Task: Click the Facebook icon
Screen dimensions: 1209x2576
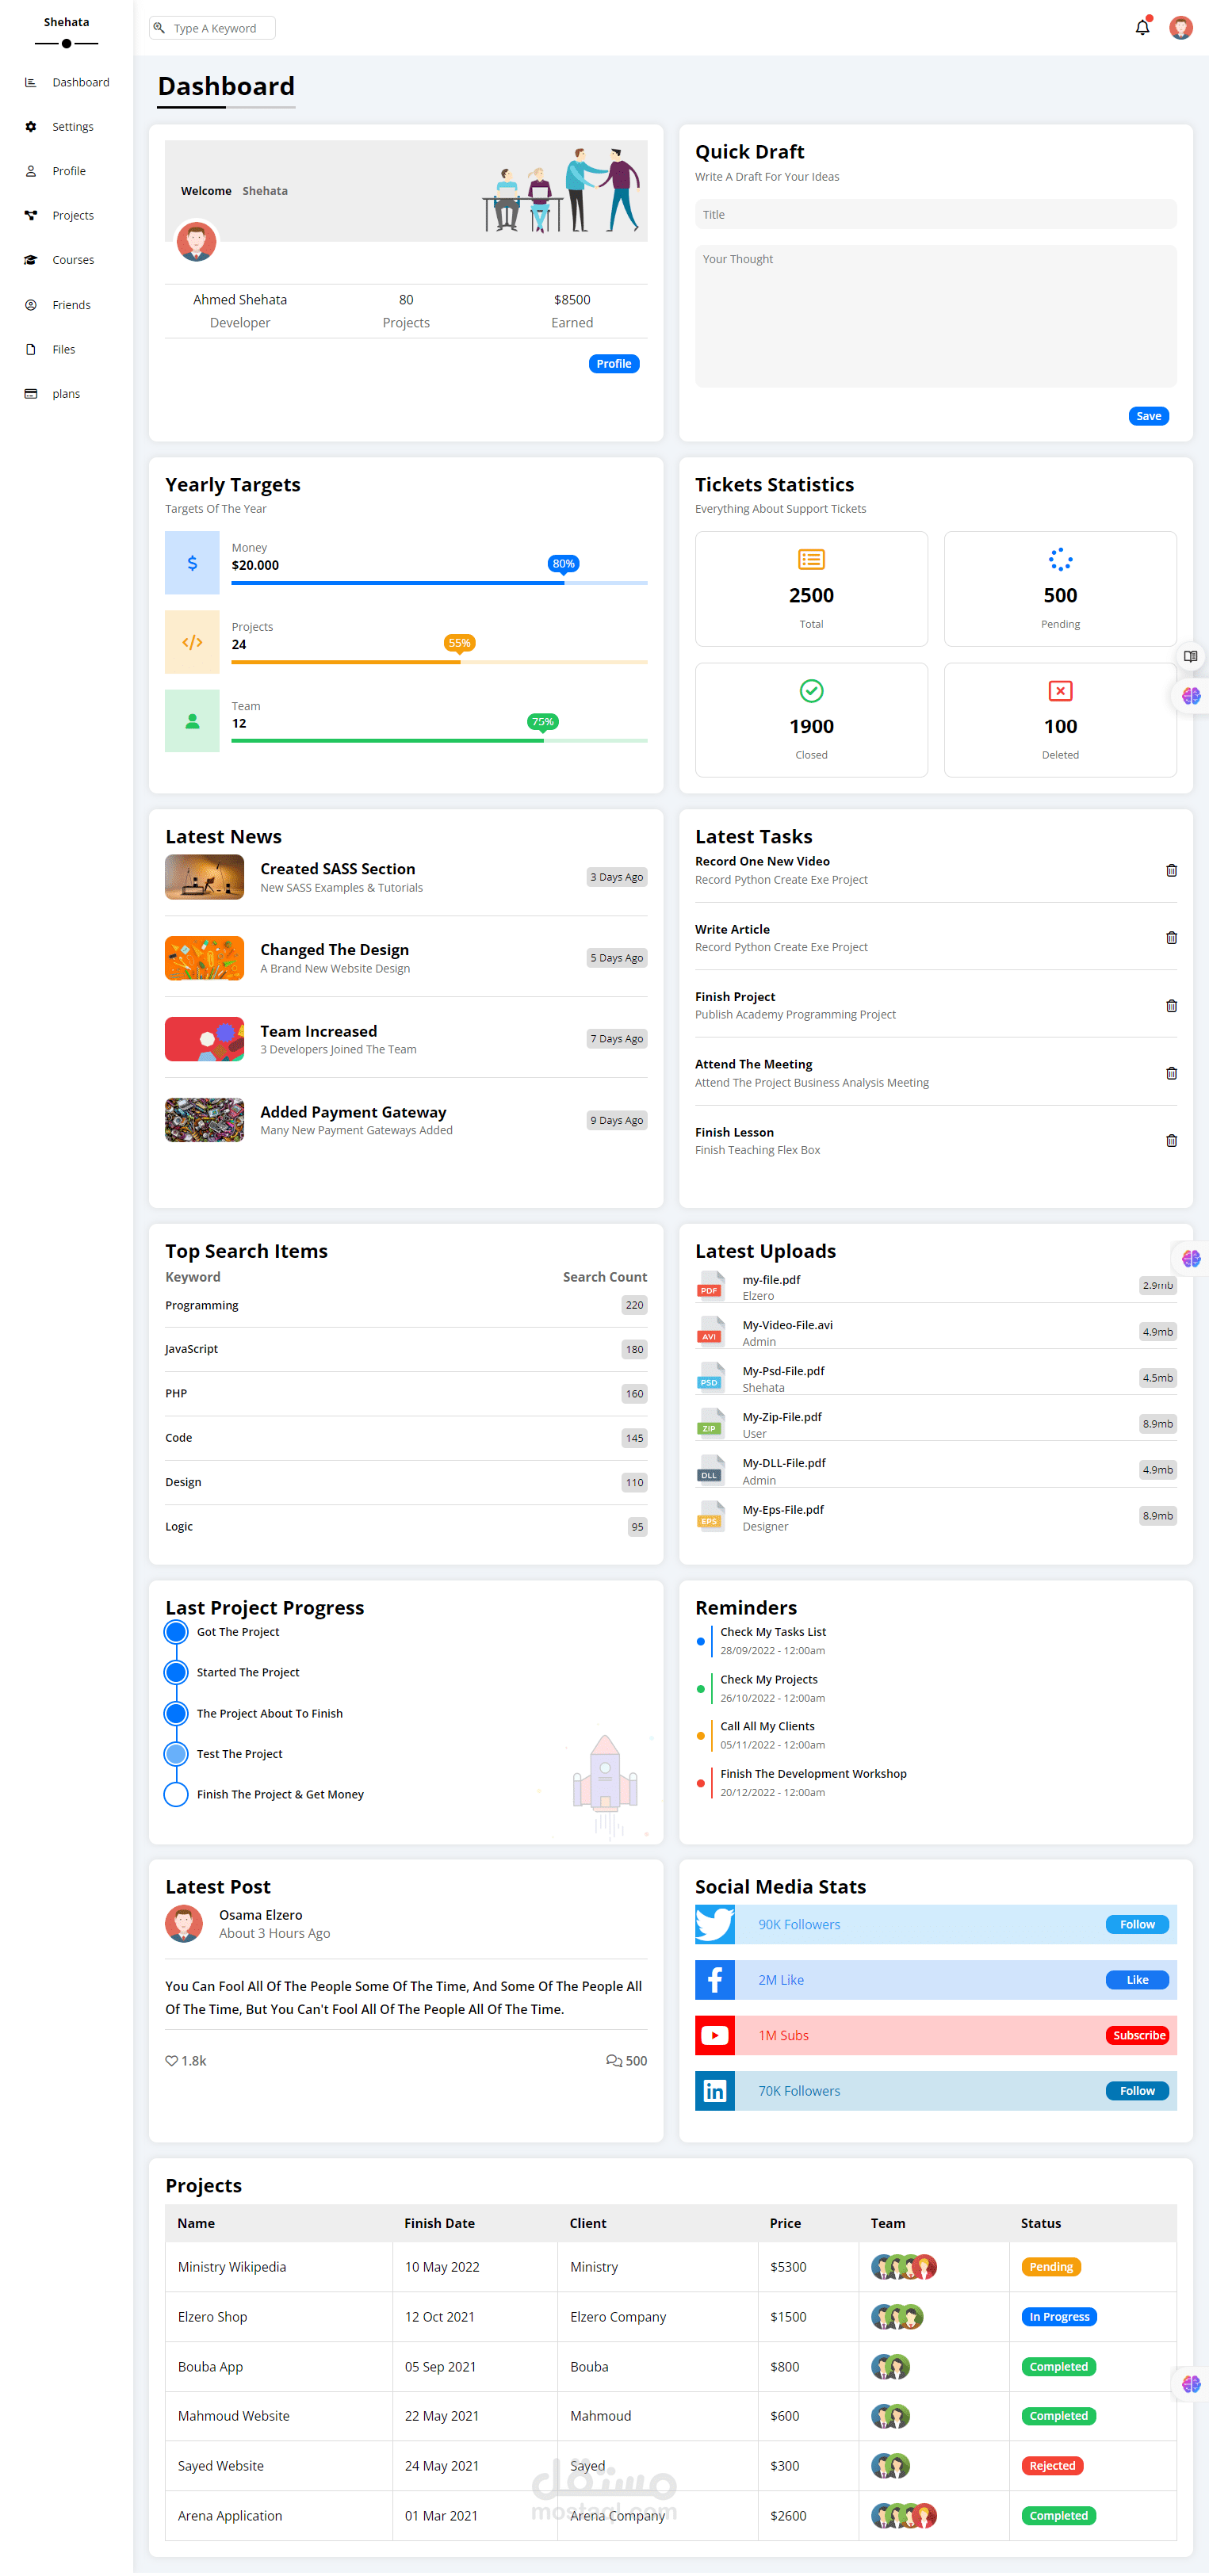Action: point(715,1980)
